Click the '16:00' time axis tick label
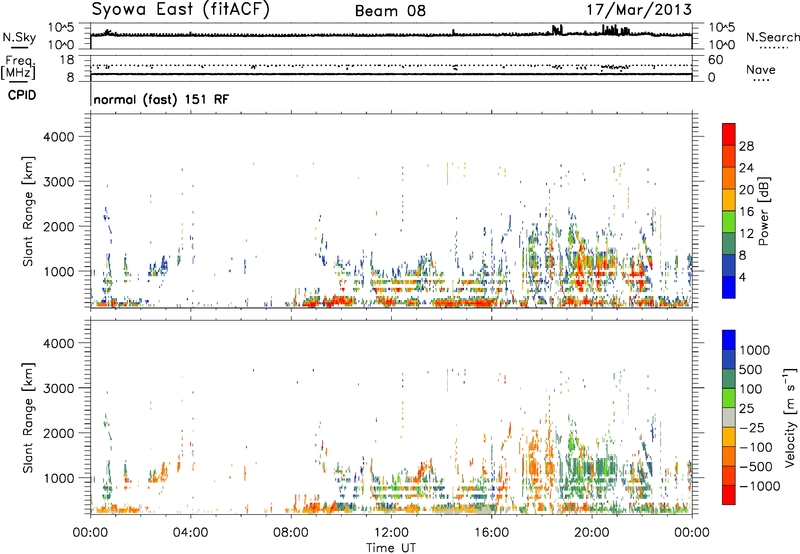 [491, 533]
